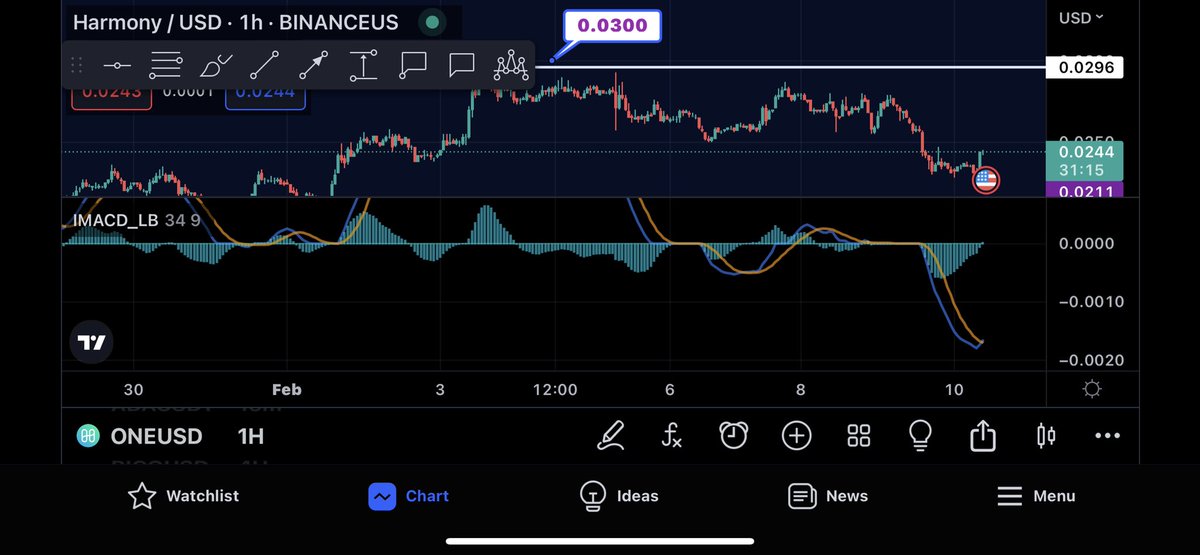Screen dimensions: 1200x555
Task: Open the pencil drawing tools
Action: [x=610, y=435]
